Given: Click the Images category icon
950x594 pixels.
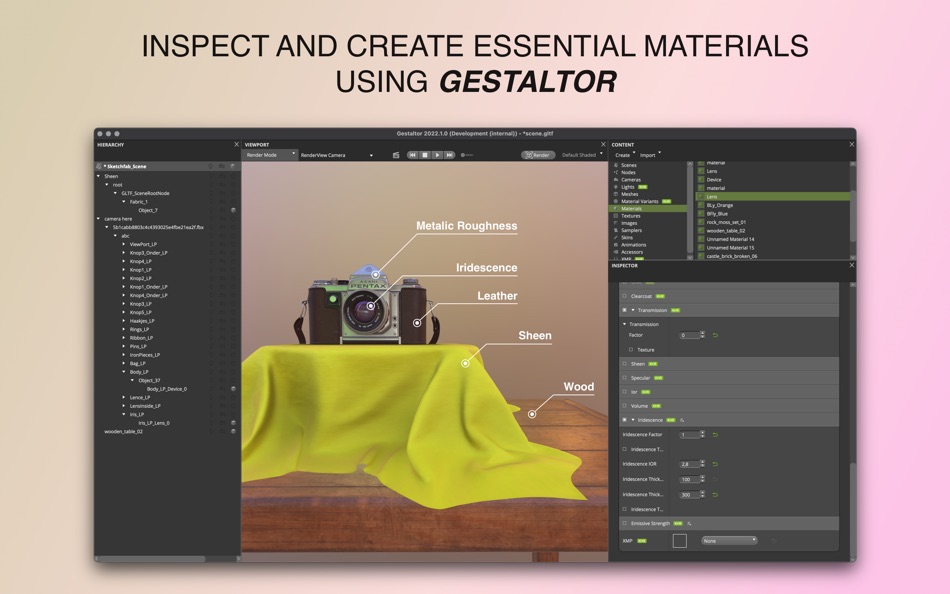Looking at the screenshot, I should [x=616, y=223].
